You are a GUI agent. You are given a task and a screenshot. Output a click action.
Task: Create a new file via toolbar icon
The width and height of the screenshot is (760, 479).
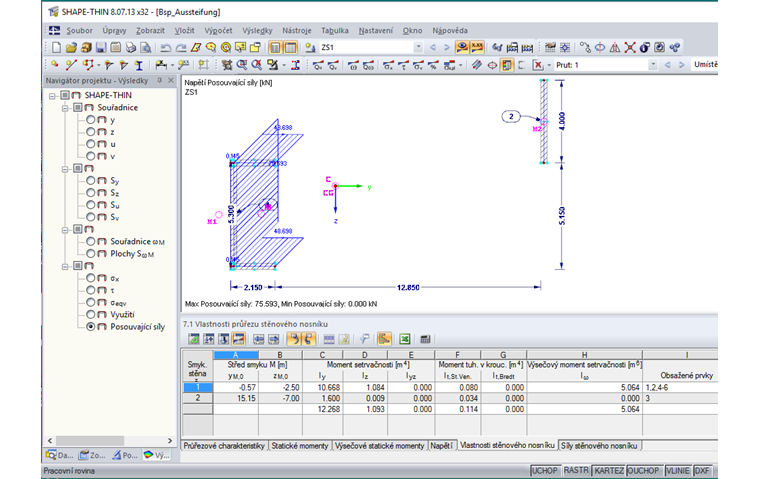click(56, 48)
